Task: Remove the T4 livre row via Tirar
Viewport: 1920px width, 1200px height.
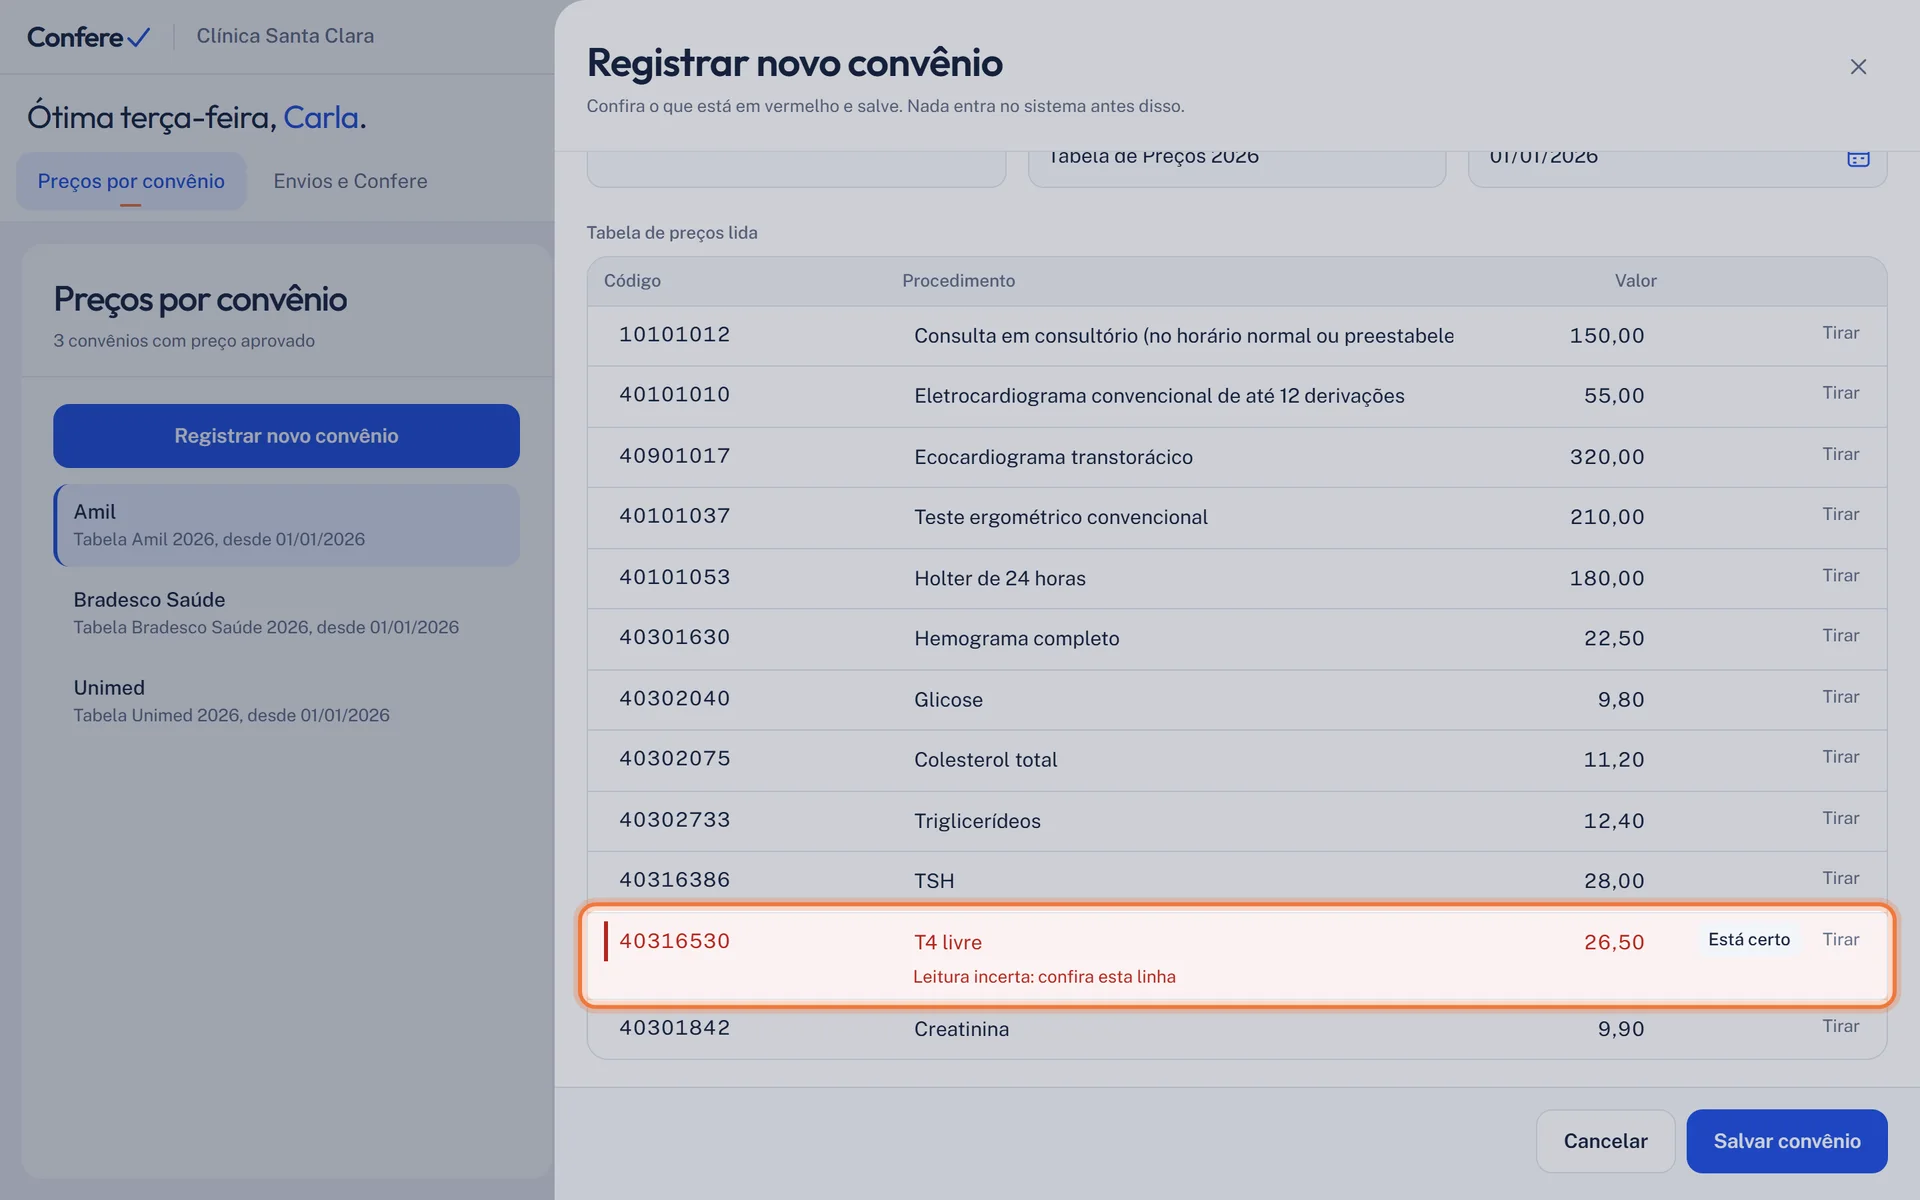Action: pyautogui.click(x=1840, y=939)
